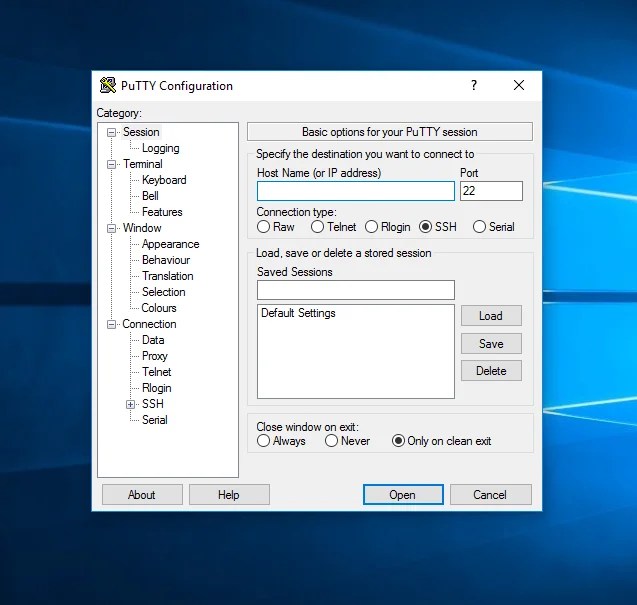Open the Telnet category in tree
Viewport: 637px width, 605px height.
(x=156, y=372)
